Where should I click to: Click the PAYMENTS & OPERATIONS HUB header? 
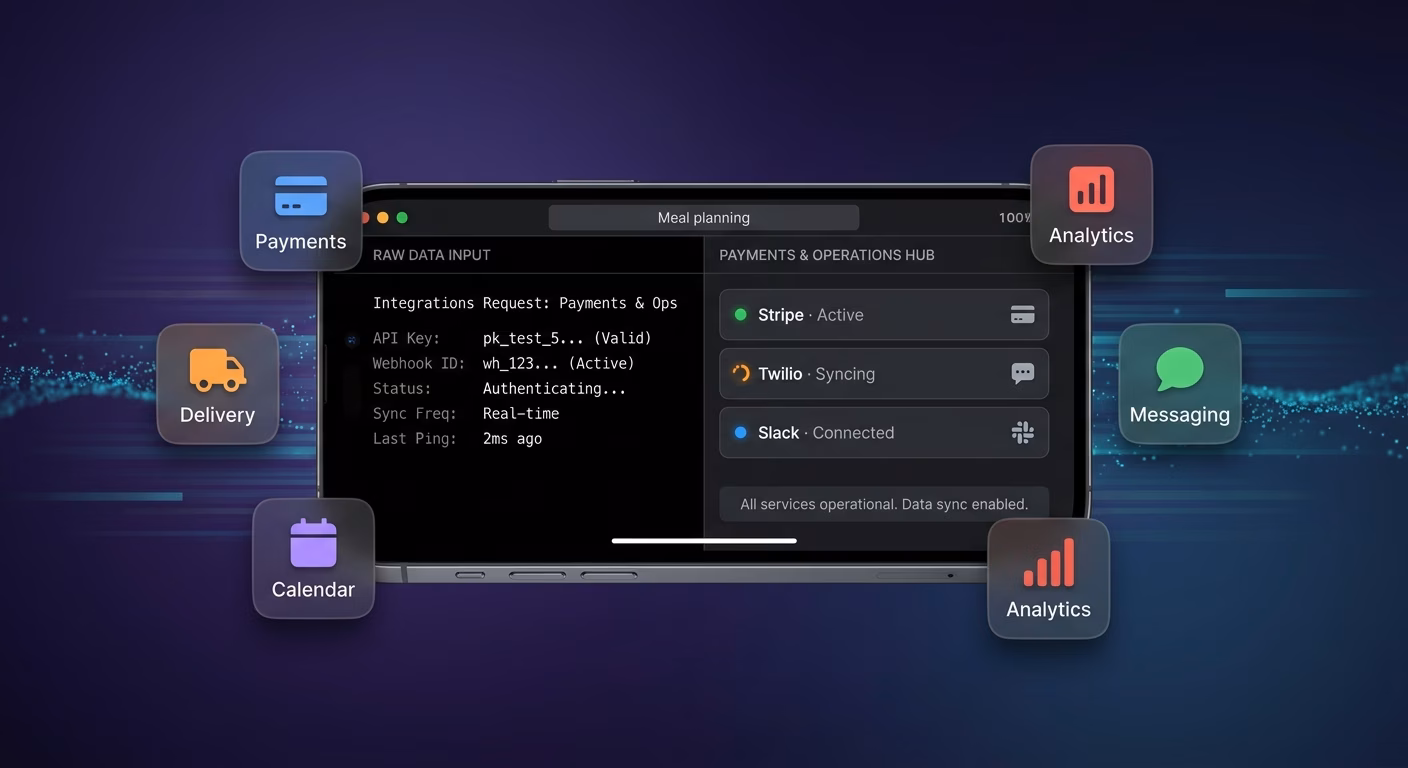(x=827, y=255)
